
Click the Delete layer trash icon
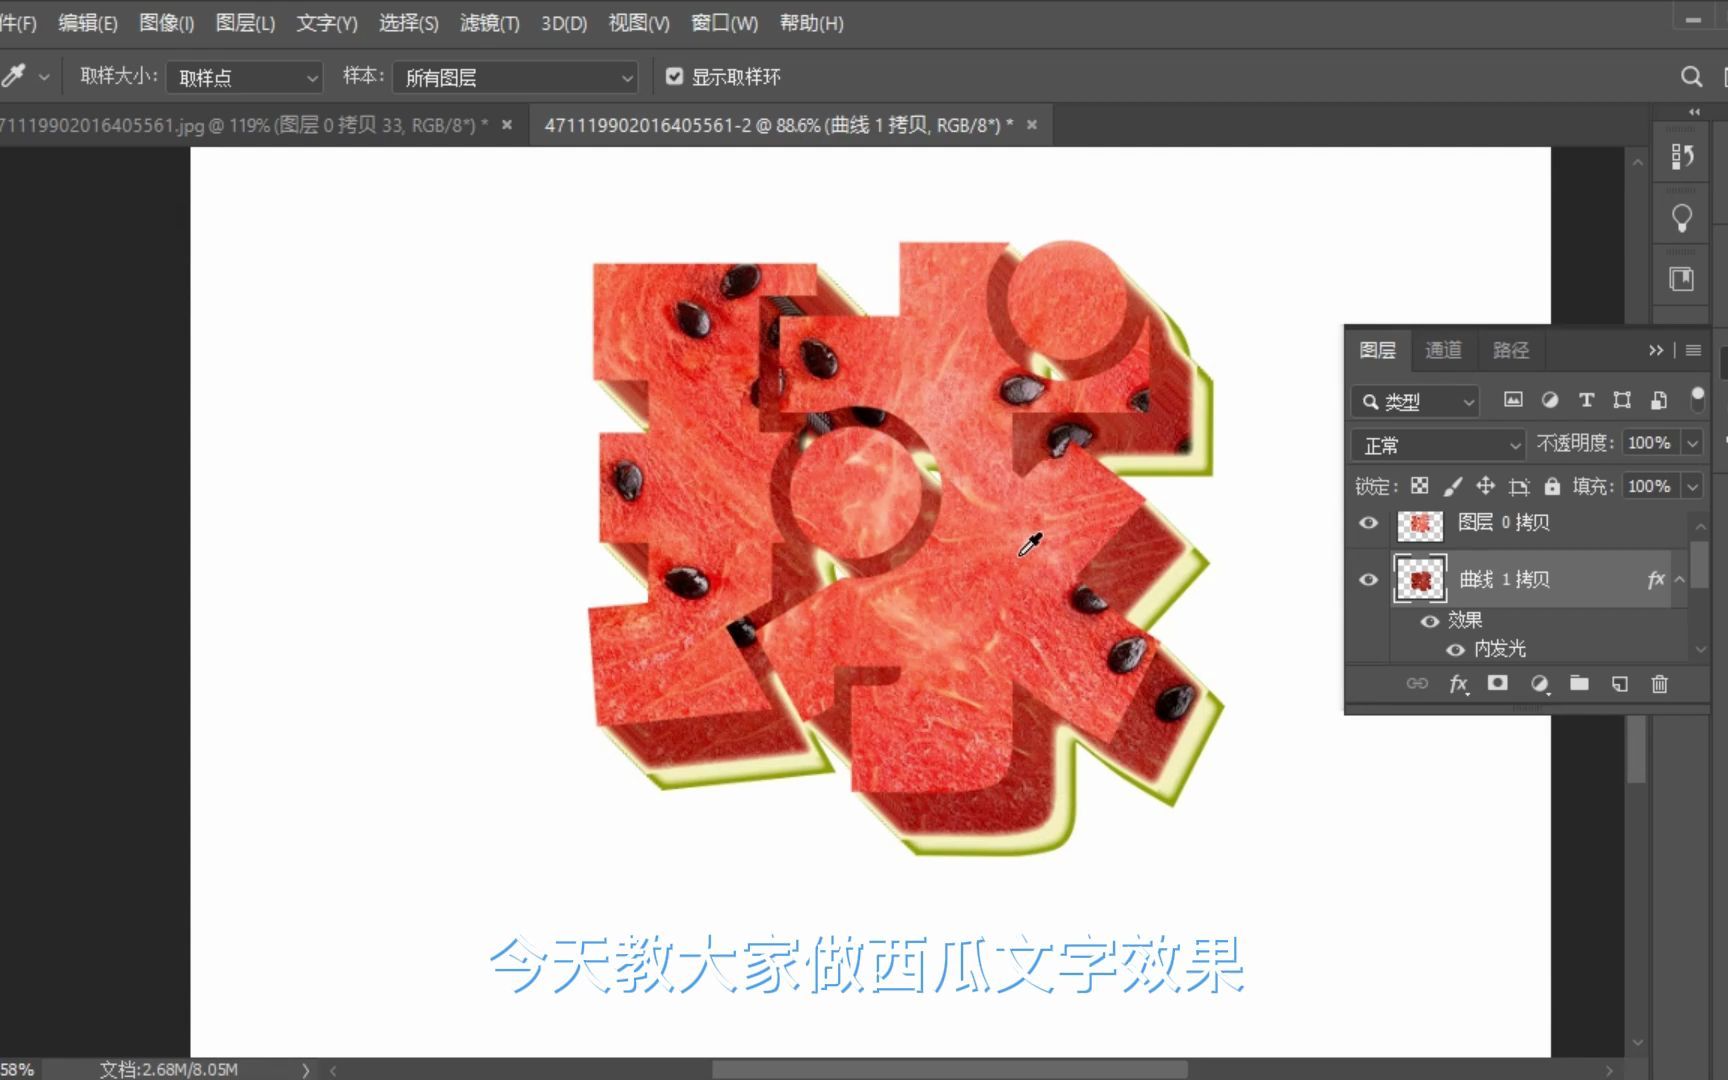click(1659, 684)
